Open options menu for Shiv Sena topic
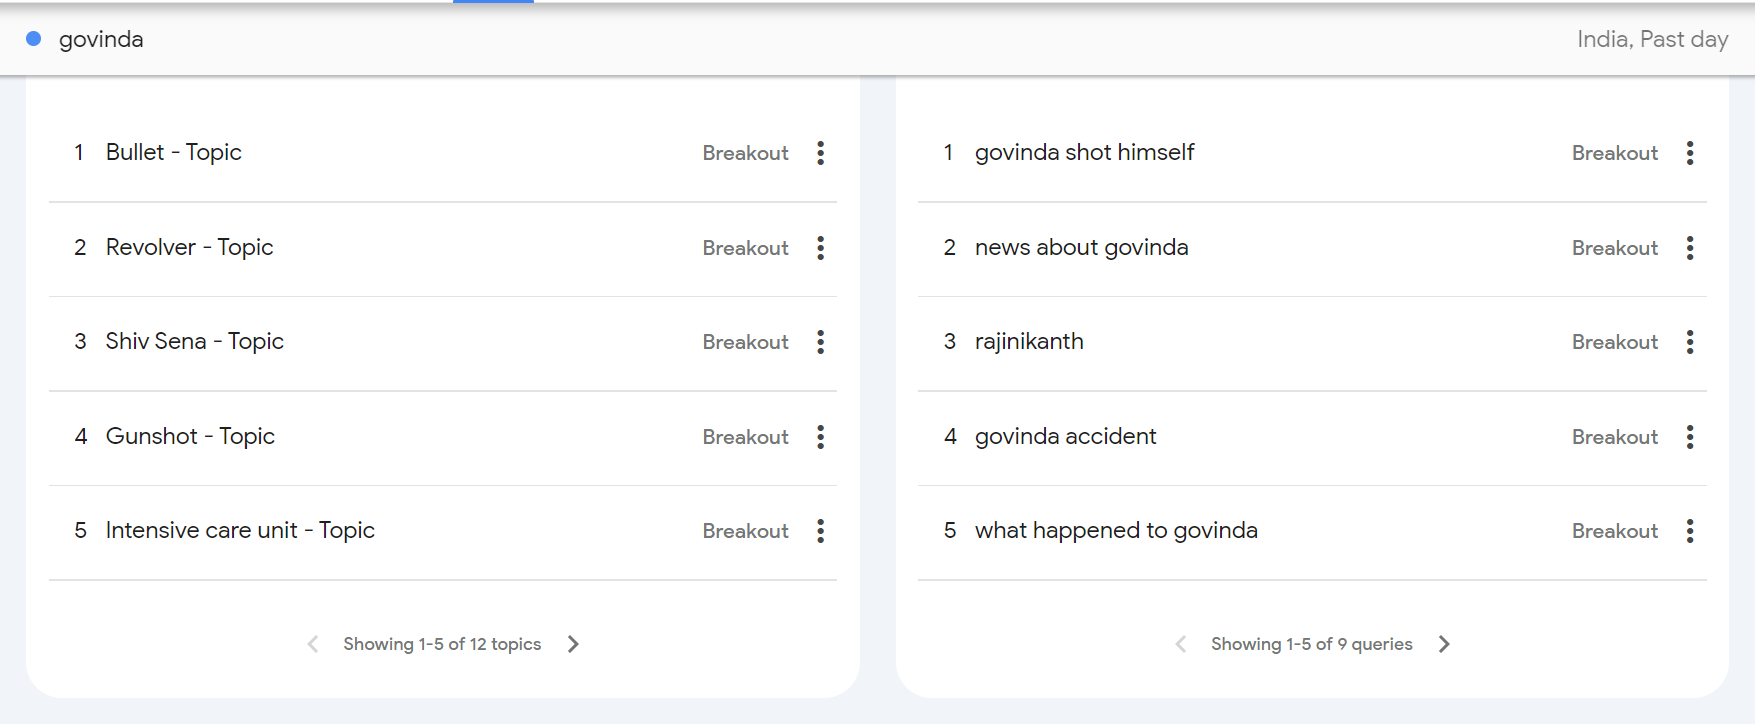This screenshot has width=1755, height=724. (820, 342)
